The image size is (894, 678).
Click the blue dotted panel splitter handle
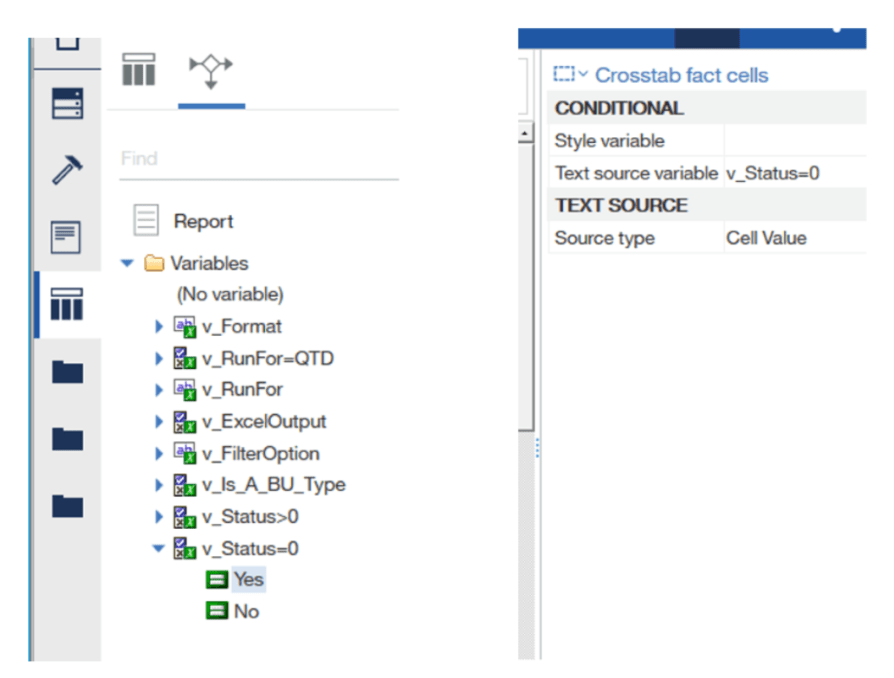click(537, 448)
